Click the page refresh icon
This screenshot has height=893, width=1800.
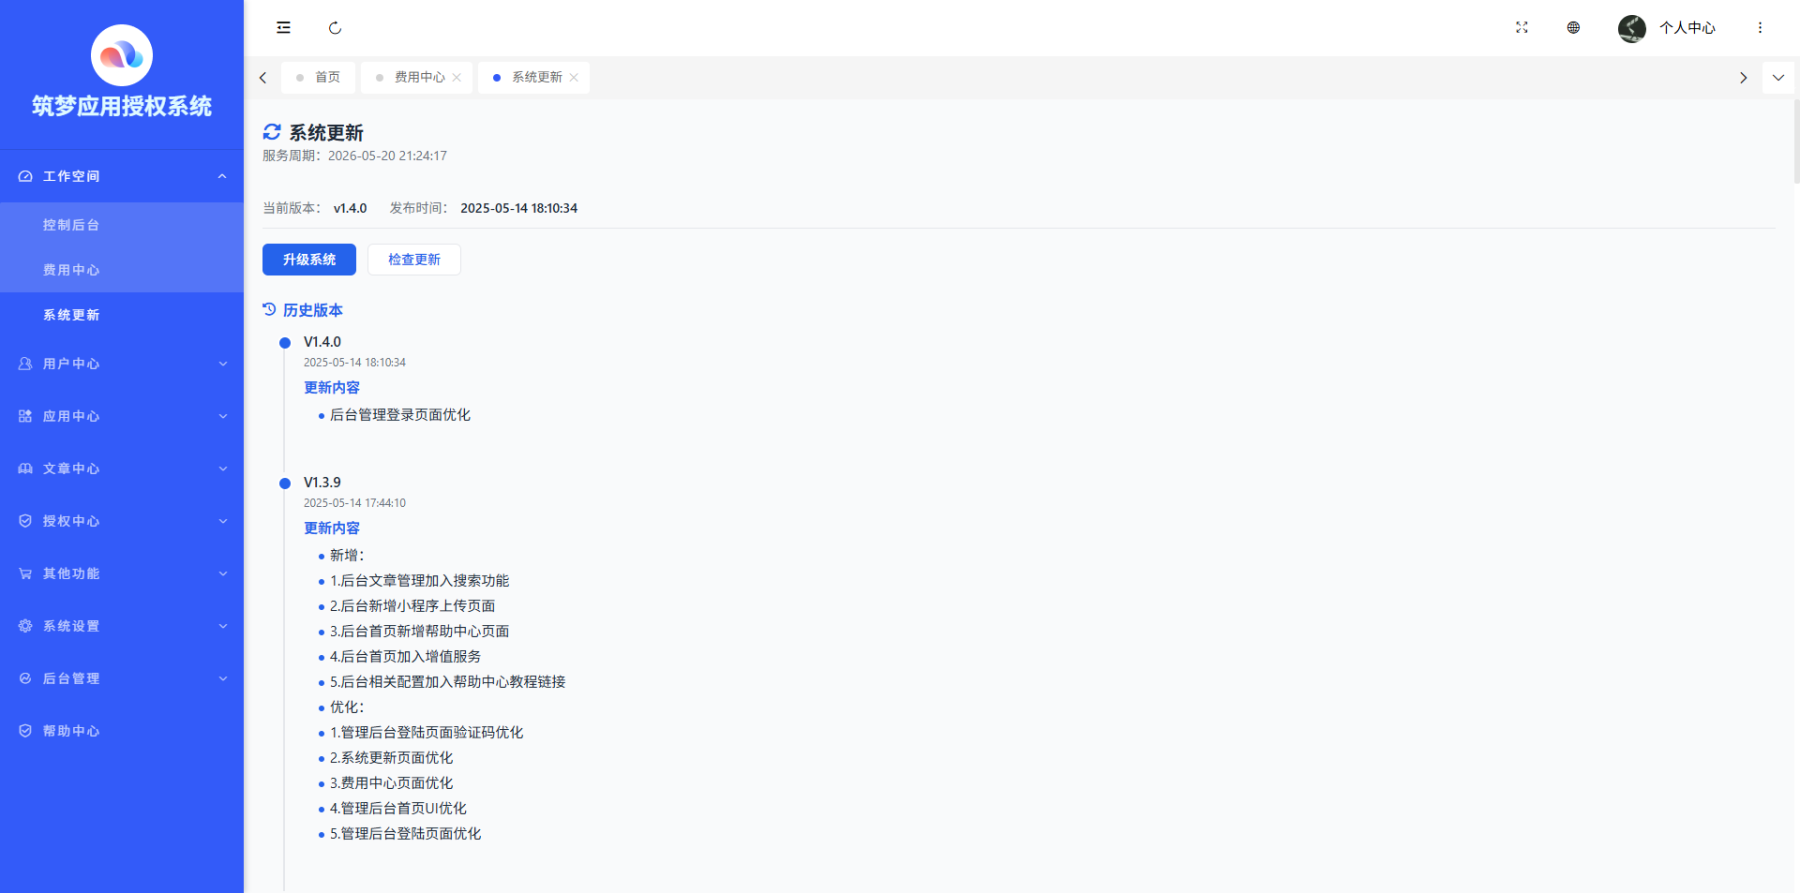(x=335, y=28)
